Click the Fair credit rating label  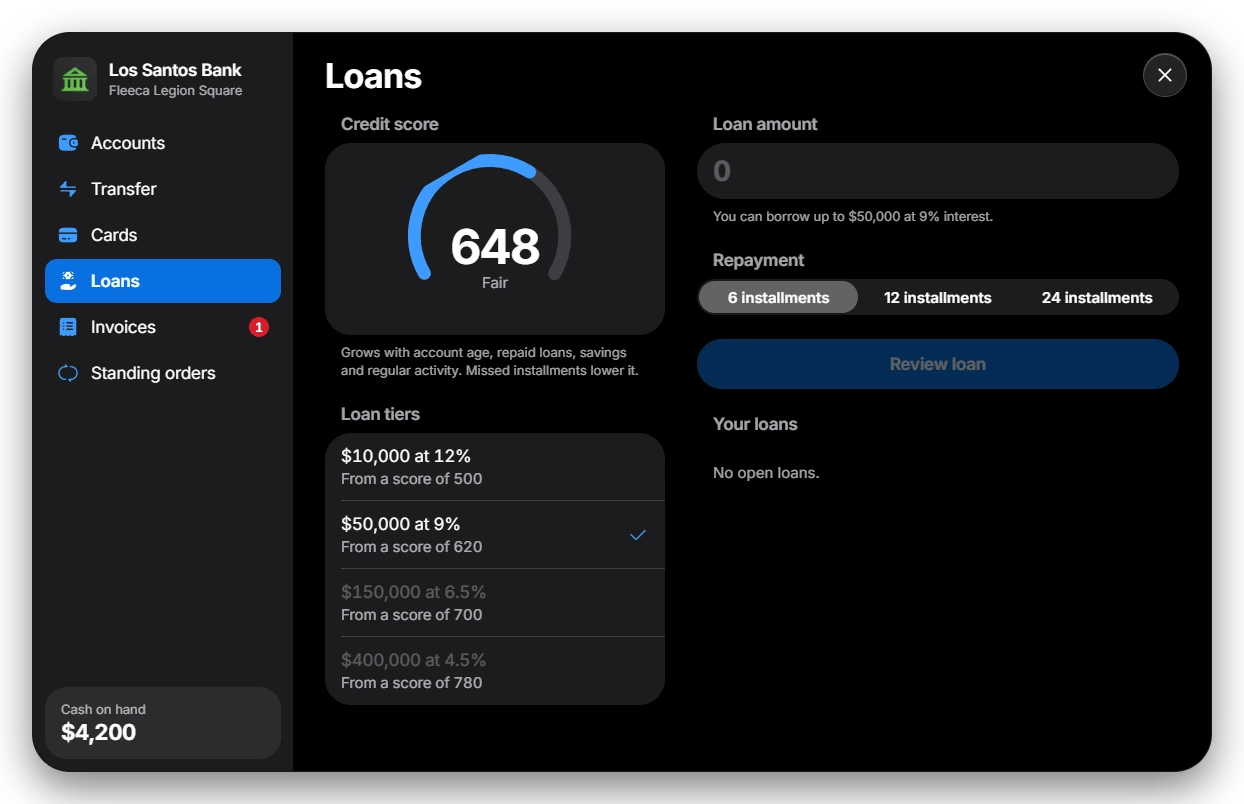tap(495, 283)
